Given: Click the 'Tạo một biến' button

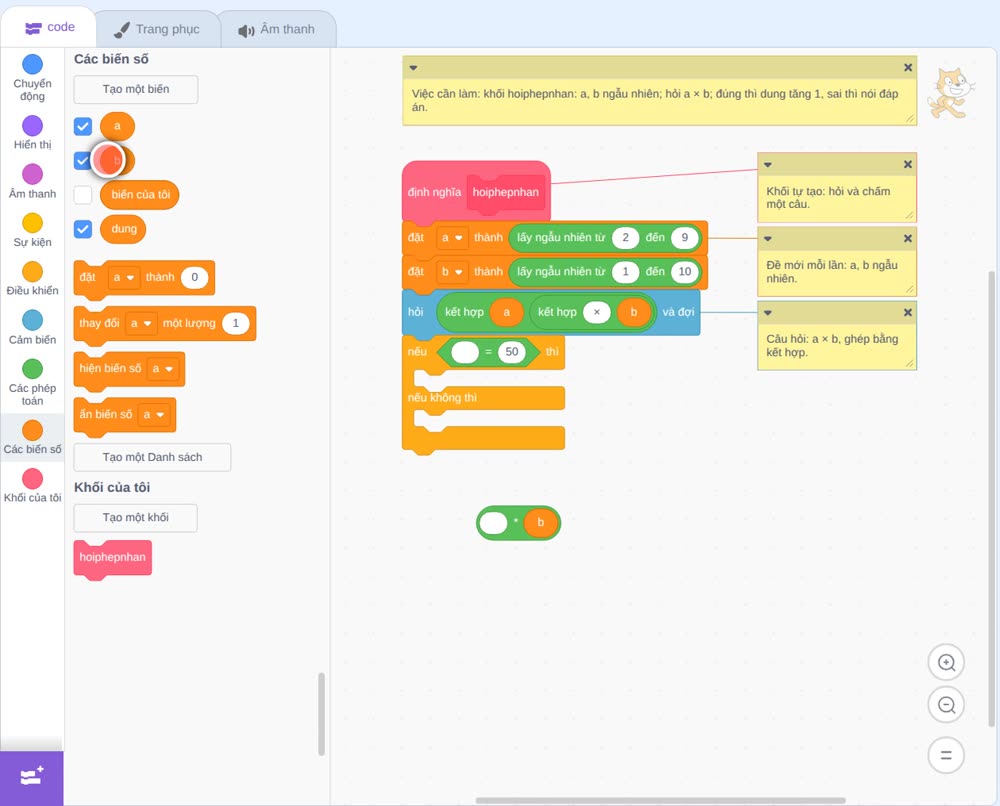Looking at the screenshot, I should [136, 89].
